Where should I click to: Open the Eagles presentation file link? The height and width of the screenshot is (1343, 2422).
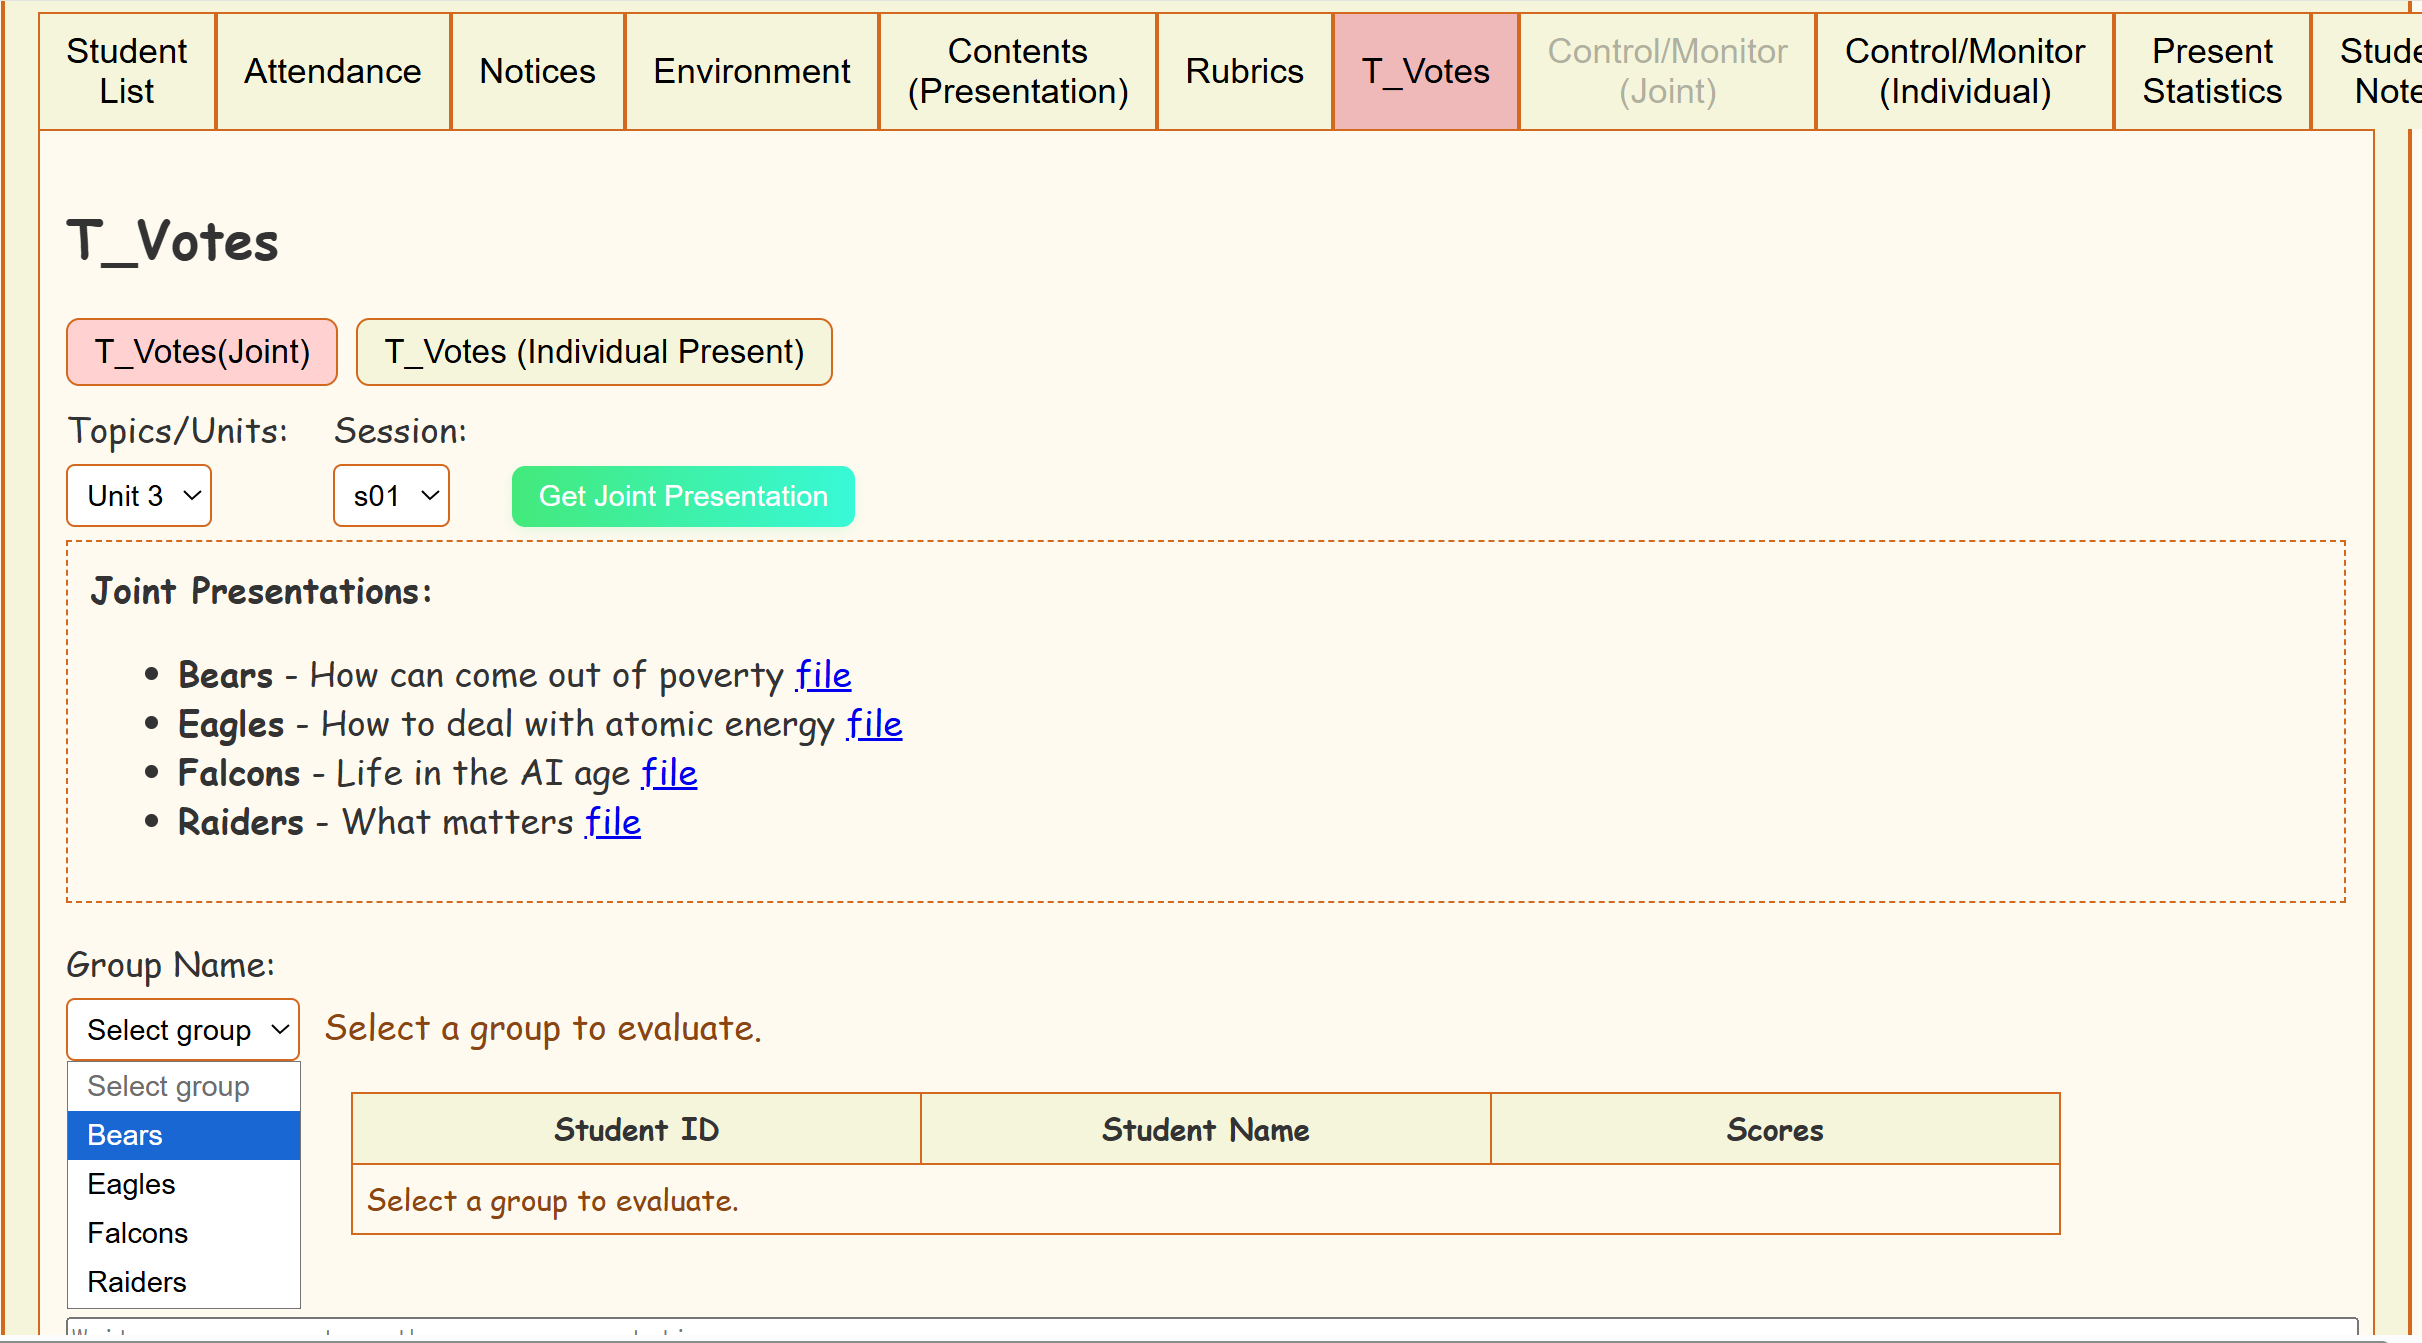[874, 724]
